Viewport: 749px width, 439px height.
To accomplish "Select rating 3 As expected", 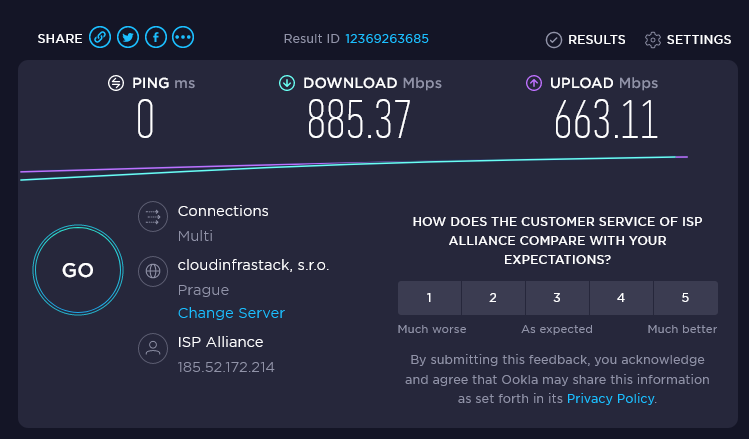I will point(557,298).
